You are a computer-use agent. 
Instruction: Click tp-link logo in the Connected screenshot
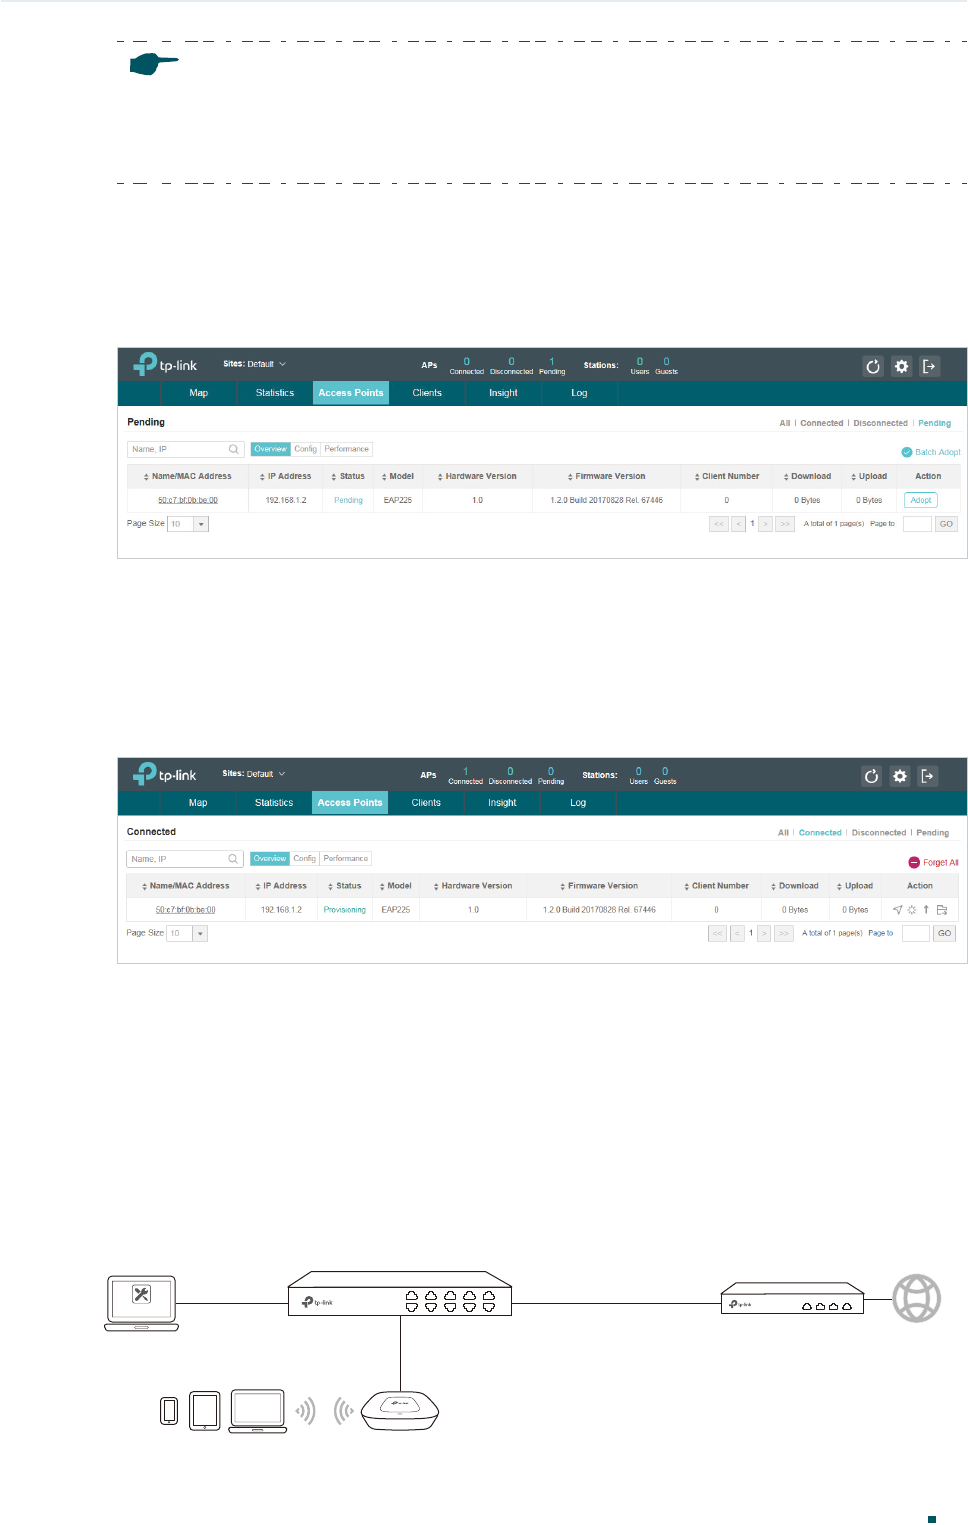[164, 774]
